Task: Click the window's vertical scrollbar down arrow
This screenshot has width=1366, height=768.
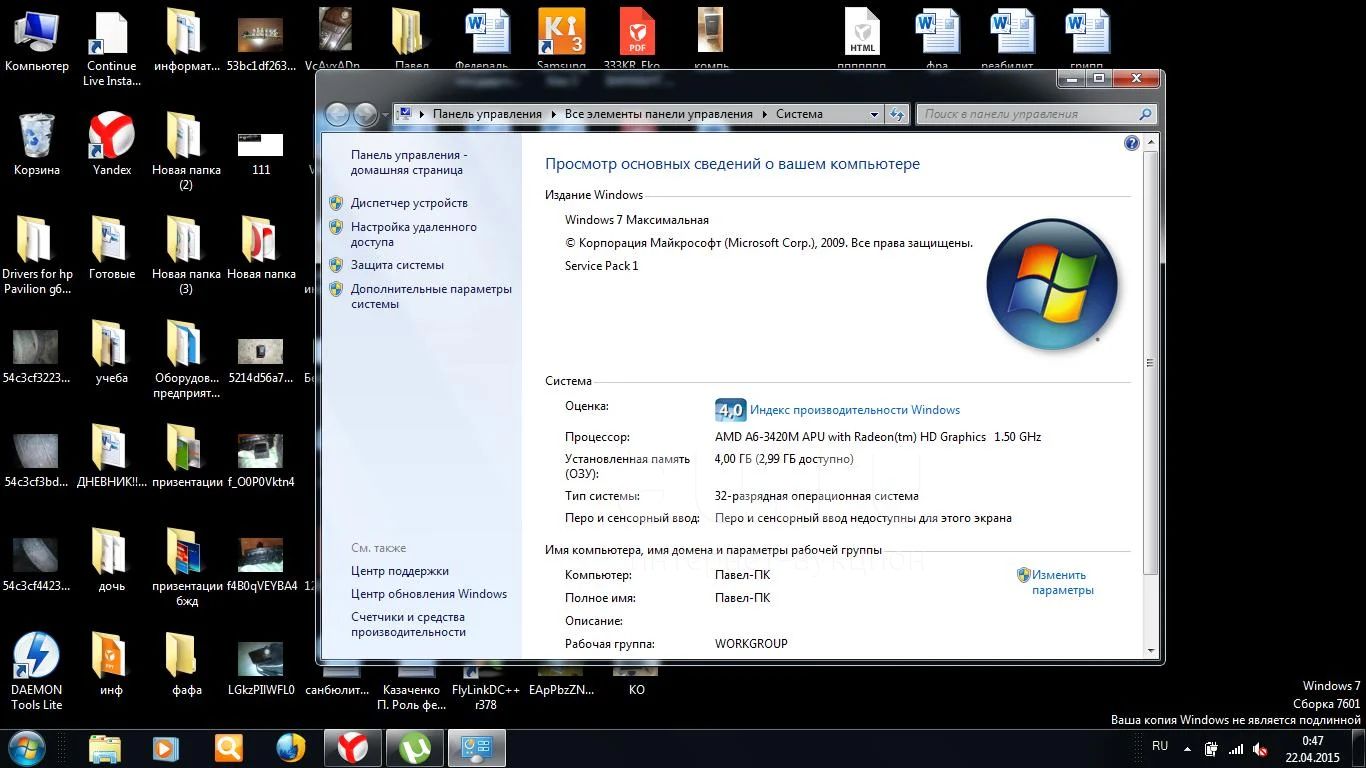Action: click(1150, 651)
